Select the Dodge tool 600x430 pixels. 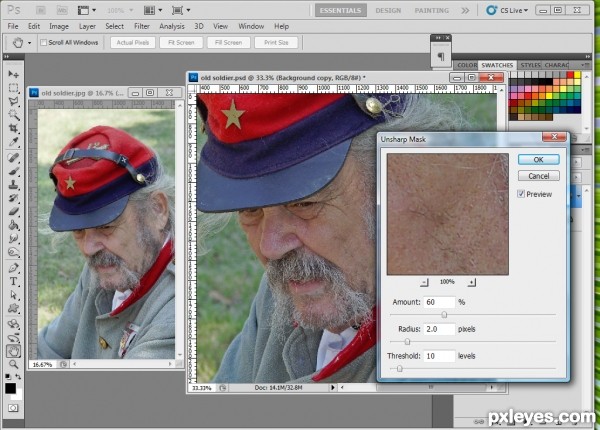(x=13, y=252)
